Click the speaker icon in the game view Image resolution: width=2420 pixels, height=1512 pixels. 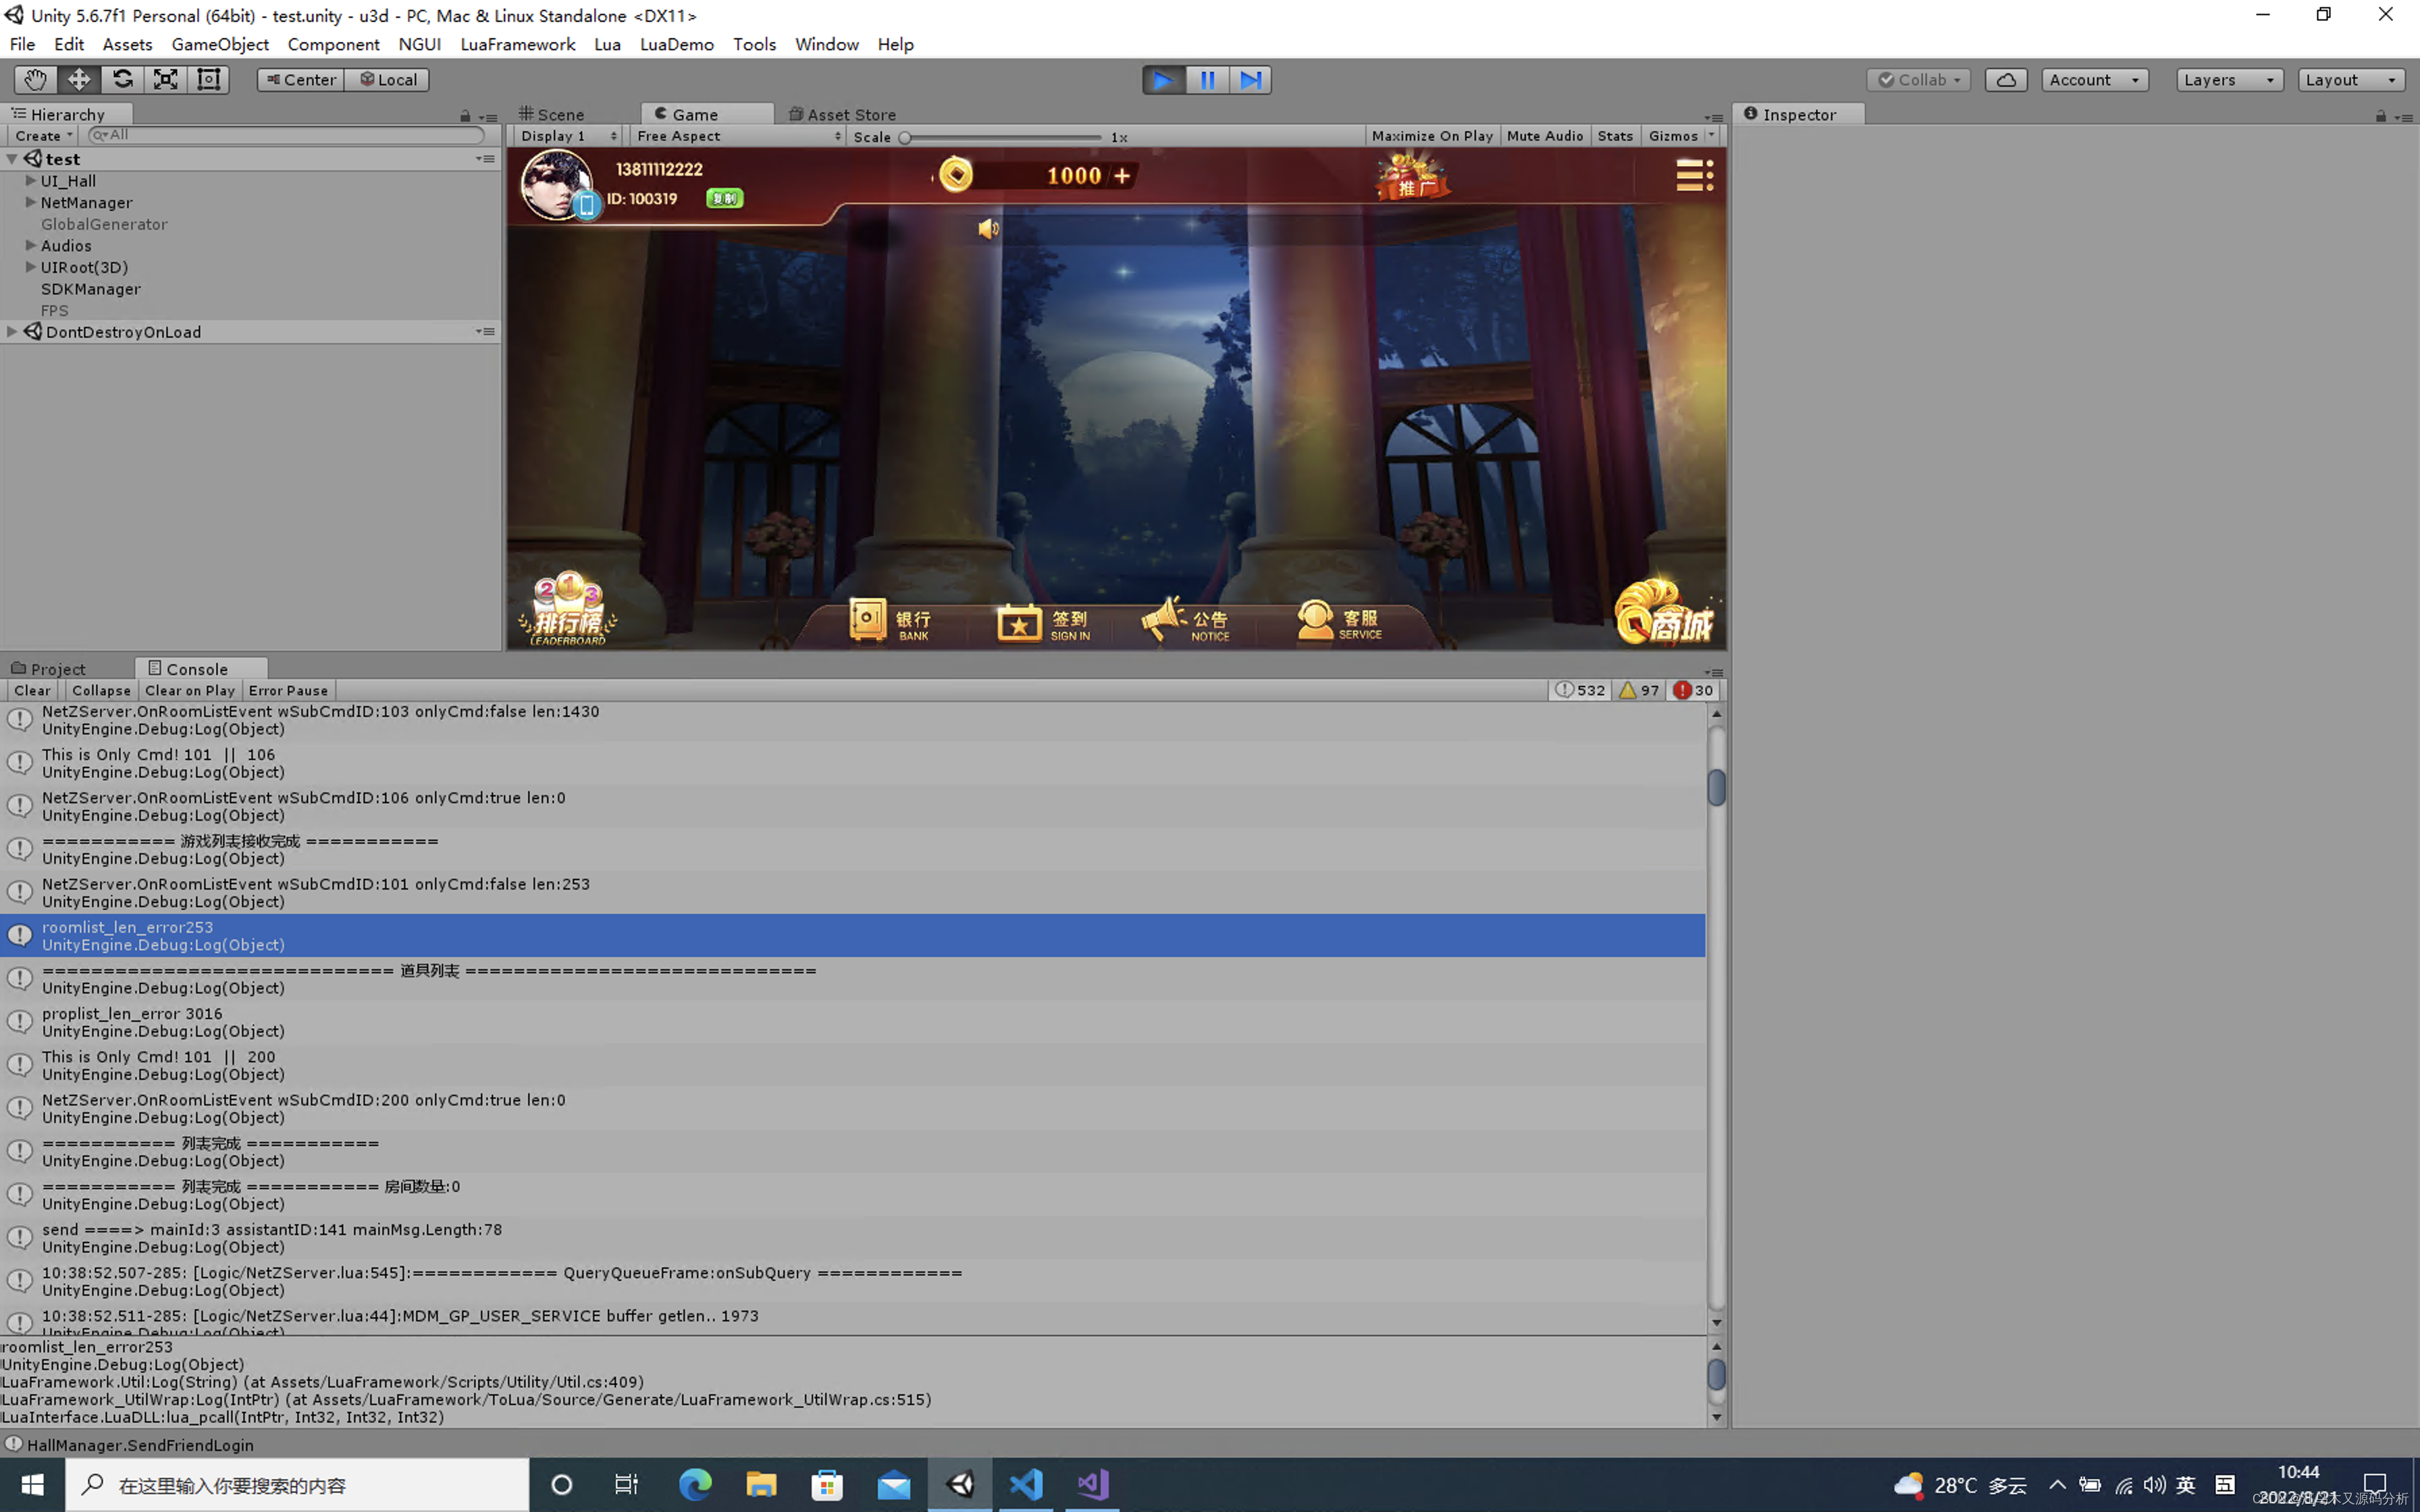988,229
